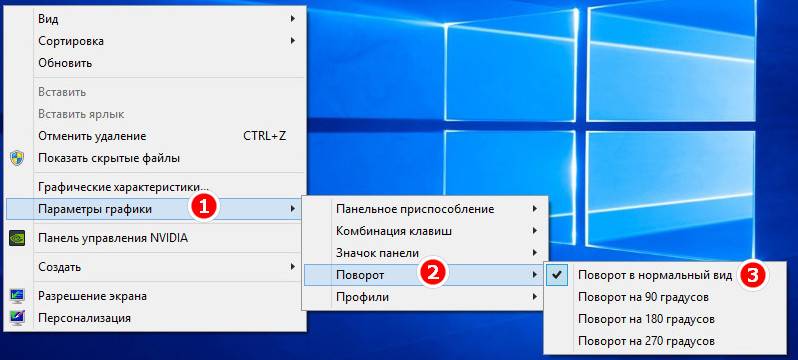
Task: Click the Поворот menu entry
Action: click(x=425, y=275)
